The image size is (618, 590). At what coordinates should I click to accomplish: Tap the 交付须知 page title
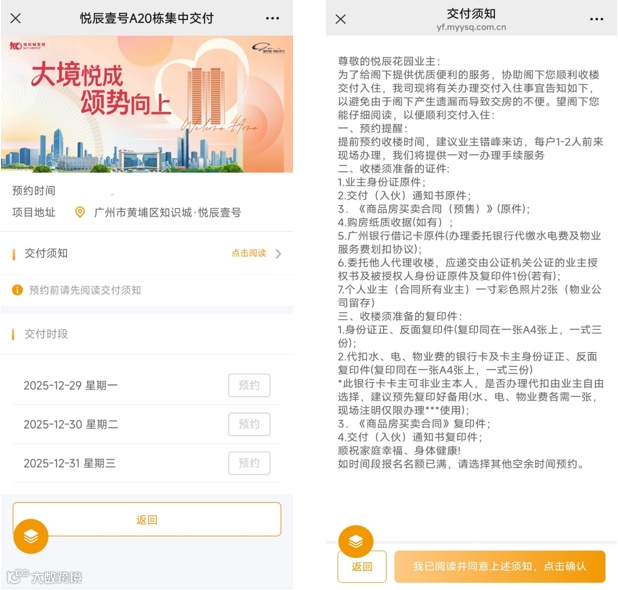(x=471, y=14)
